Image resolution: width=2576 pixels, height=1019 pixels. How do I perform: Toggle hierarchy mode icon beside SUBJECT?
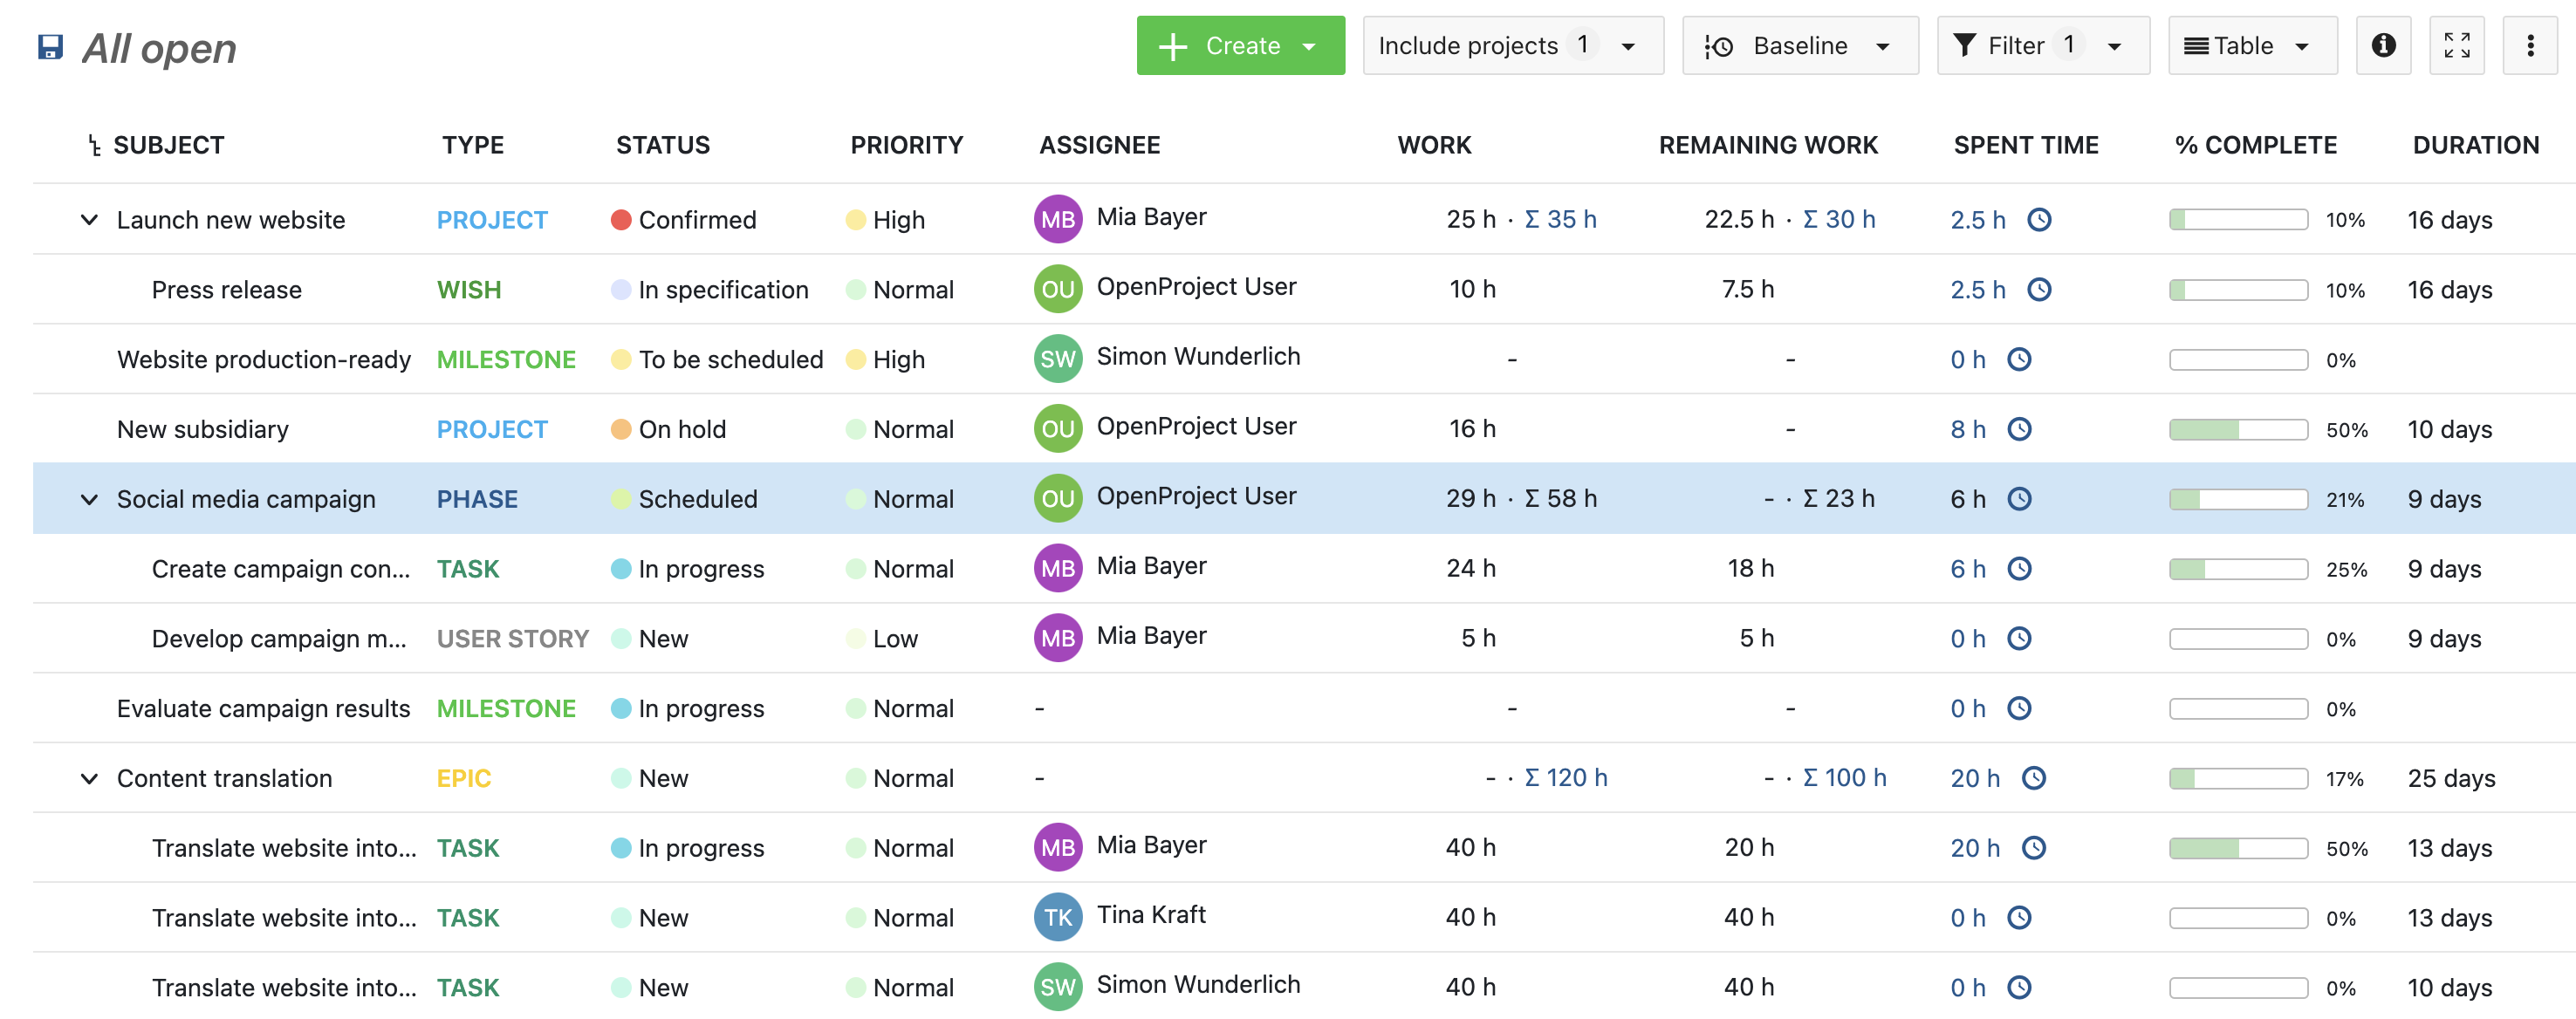click(x=94, y=146)
